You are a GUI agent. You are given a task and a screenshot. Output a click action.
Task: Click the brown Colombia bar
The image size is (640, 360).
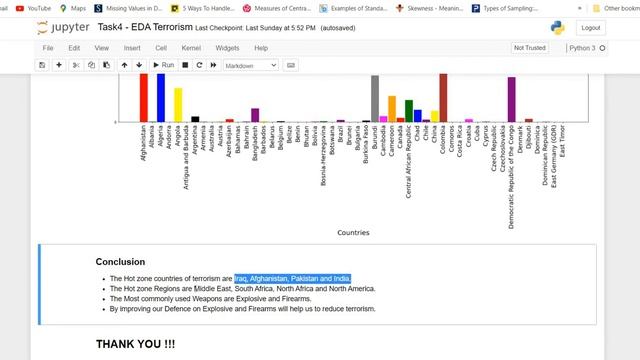[443, 98]
